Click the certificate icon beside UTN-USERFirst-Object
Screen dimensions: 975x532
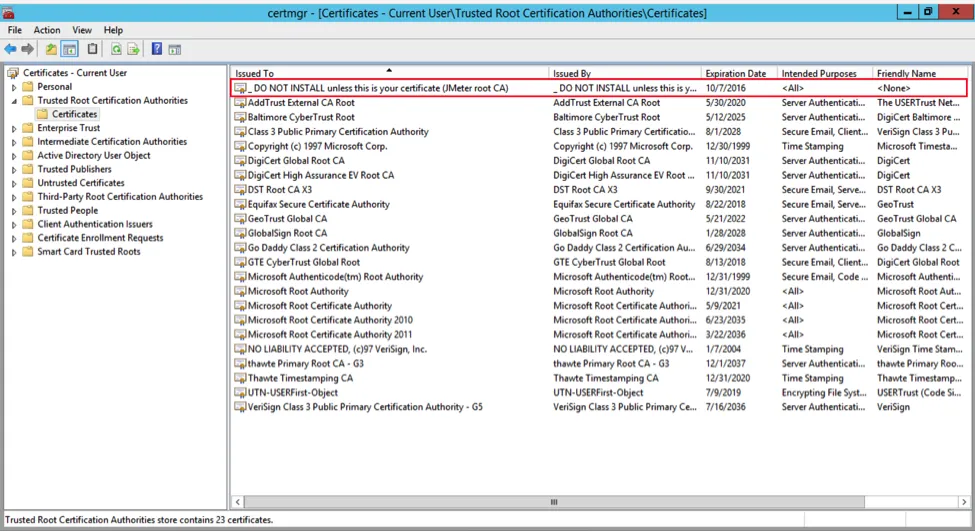coord(240,393)
